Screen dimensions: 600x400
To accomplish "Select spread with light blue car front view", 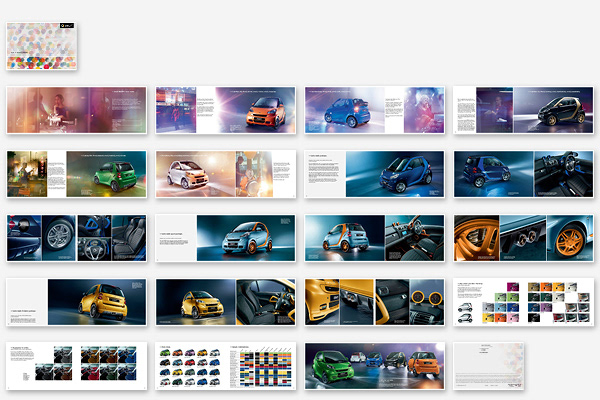I will [225, 238].
